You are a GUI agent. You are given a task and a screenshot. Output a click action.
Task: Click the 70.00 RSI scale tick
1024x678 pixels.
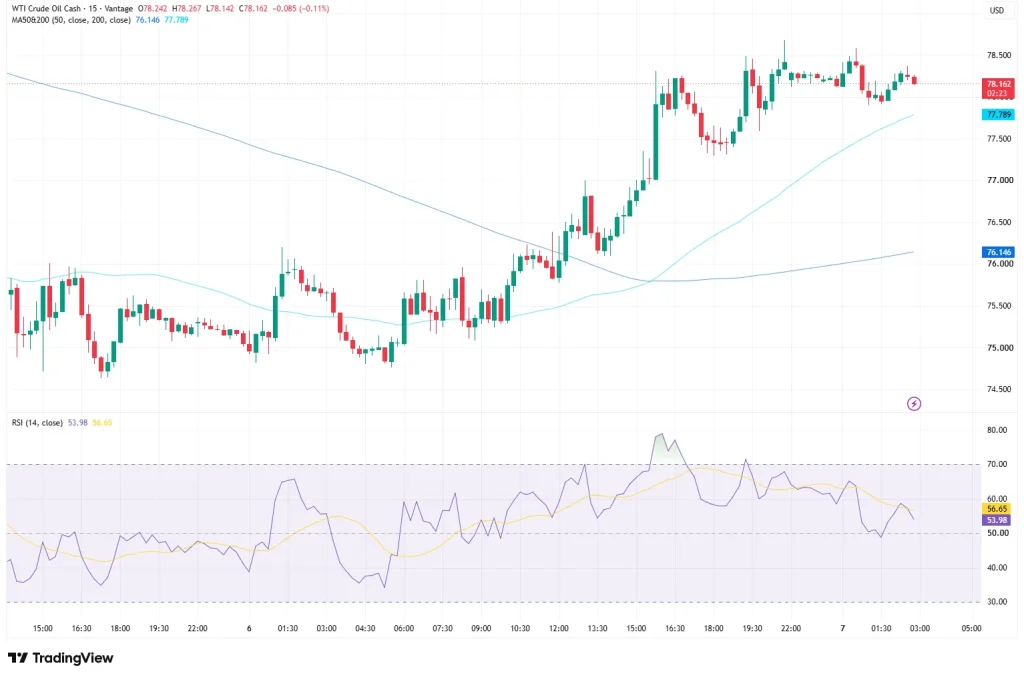[997, 464]
